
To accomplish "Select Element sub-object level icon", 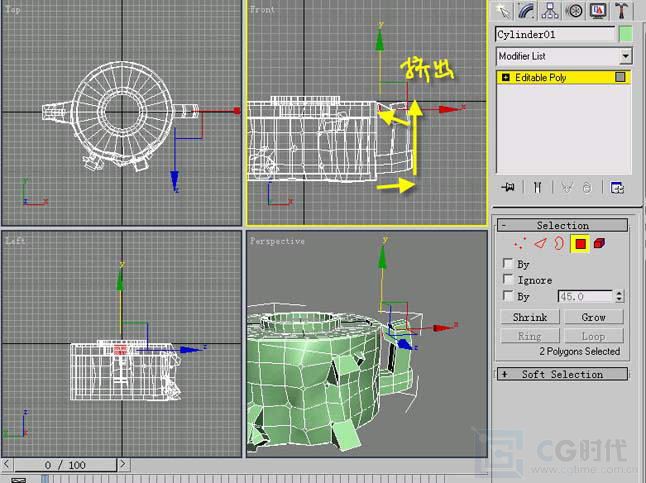I will click(x=600, y=243).
